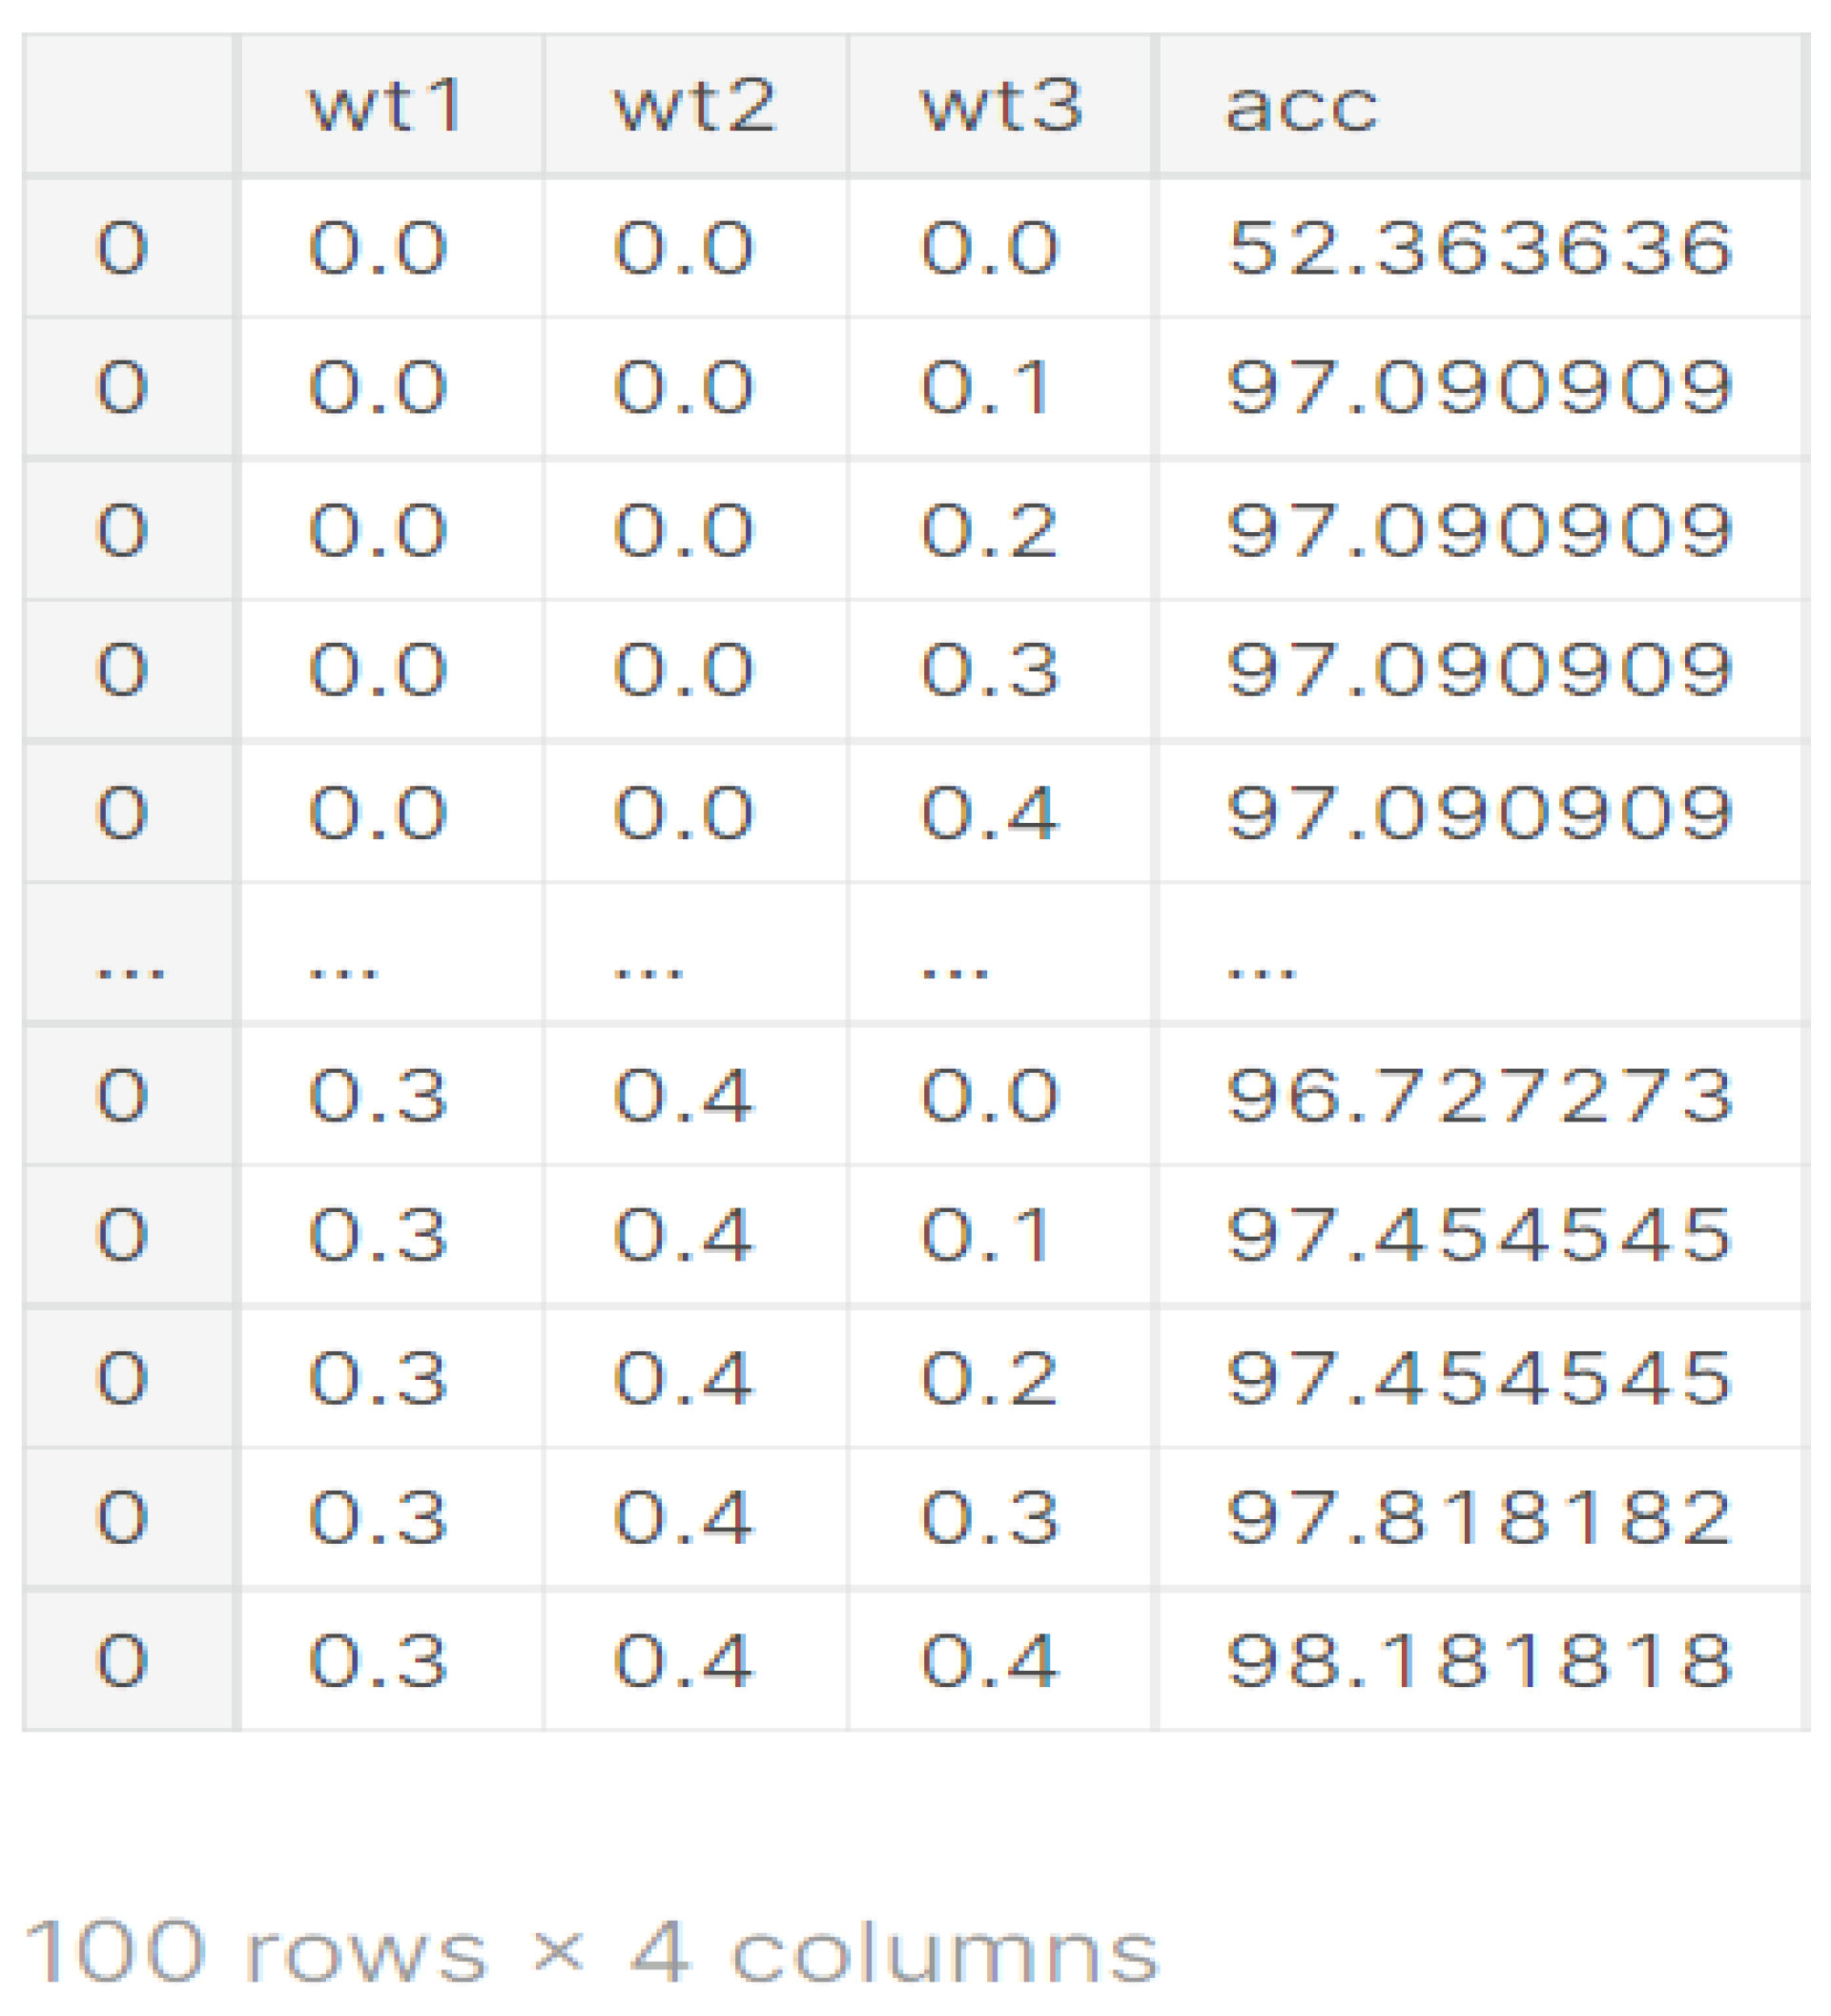The width and height of the screenshot is (1831, 2016).
Task: Select the 52.363636 accuracy cell
Action: point(1479,247)
